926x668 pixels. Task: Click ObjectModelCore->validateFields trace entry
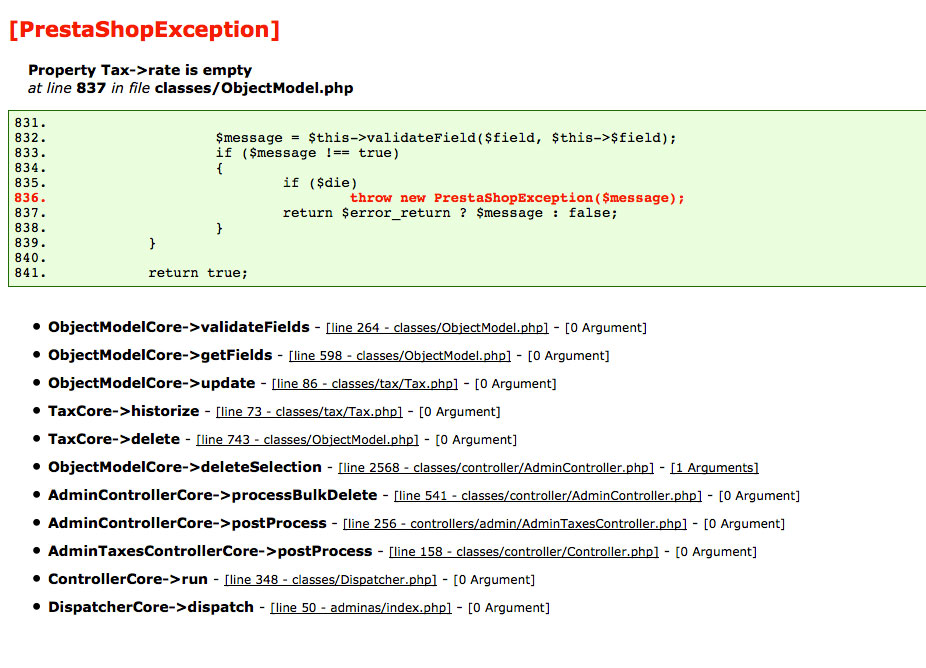[179, 327]
